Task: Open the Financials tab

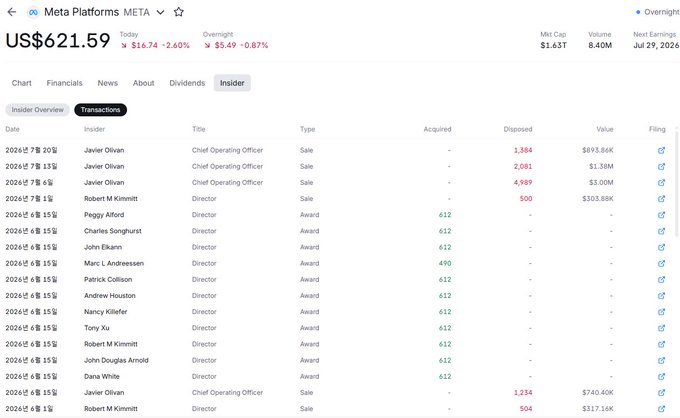Action: (x=64, y=83)
